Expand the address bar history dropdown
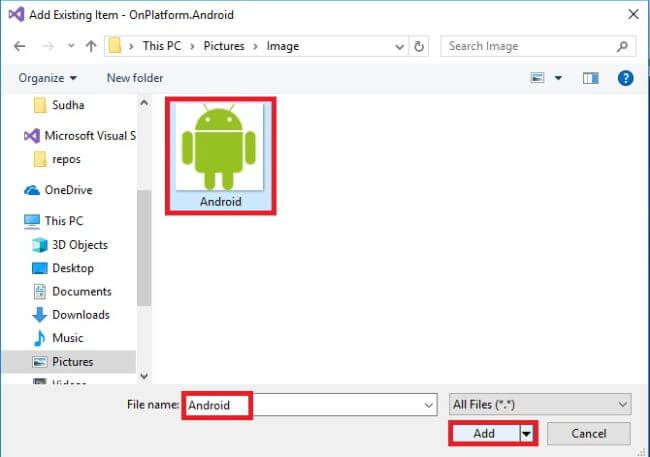 click(x=399, y=46)
